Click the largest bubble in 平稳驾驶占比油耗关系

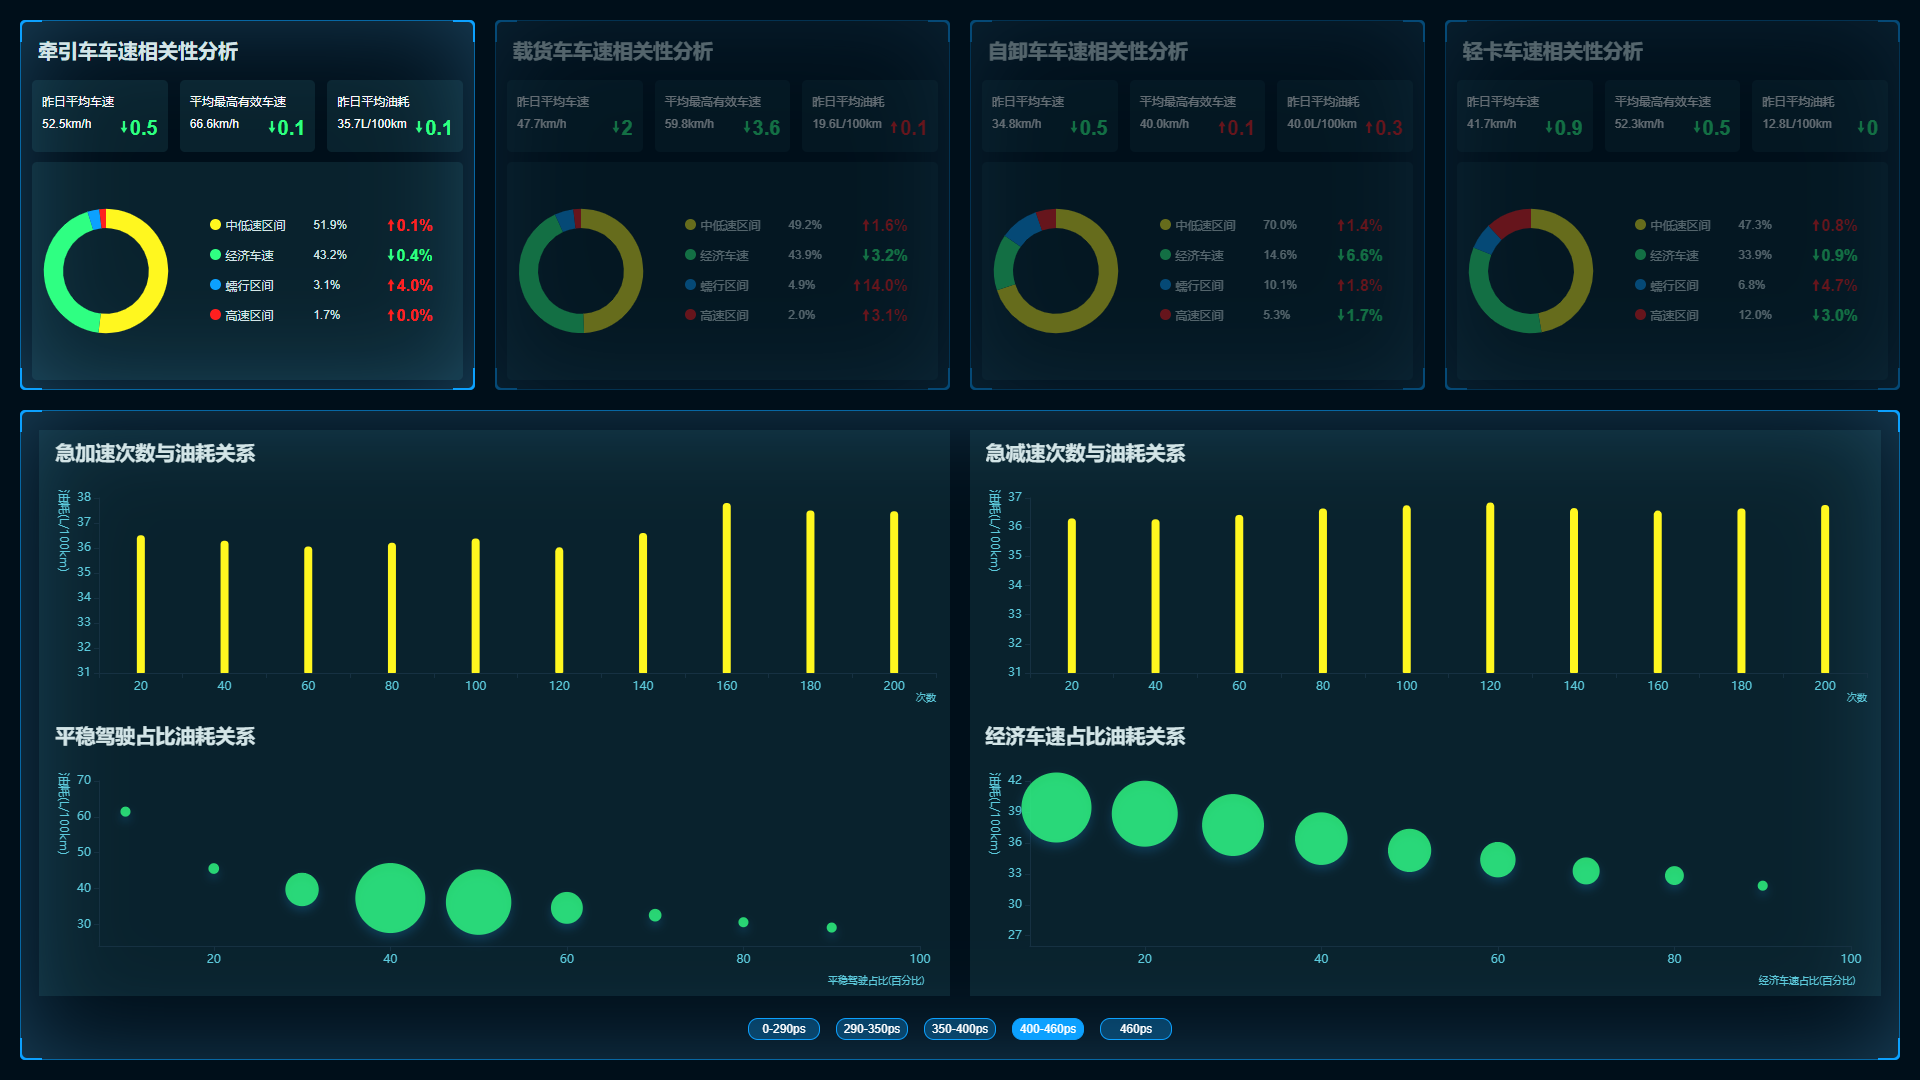pos(390,898)
